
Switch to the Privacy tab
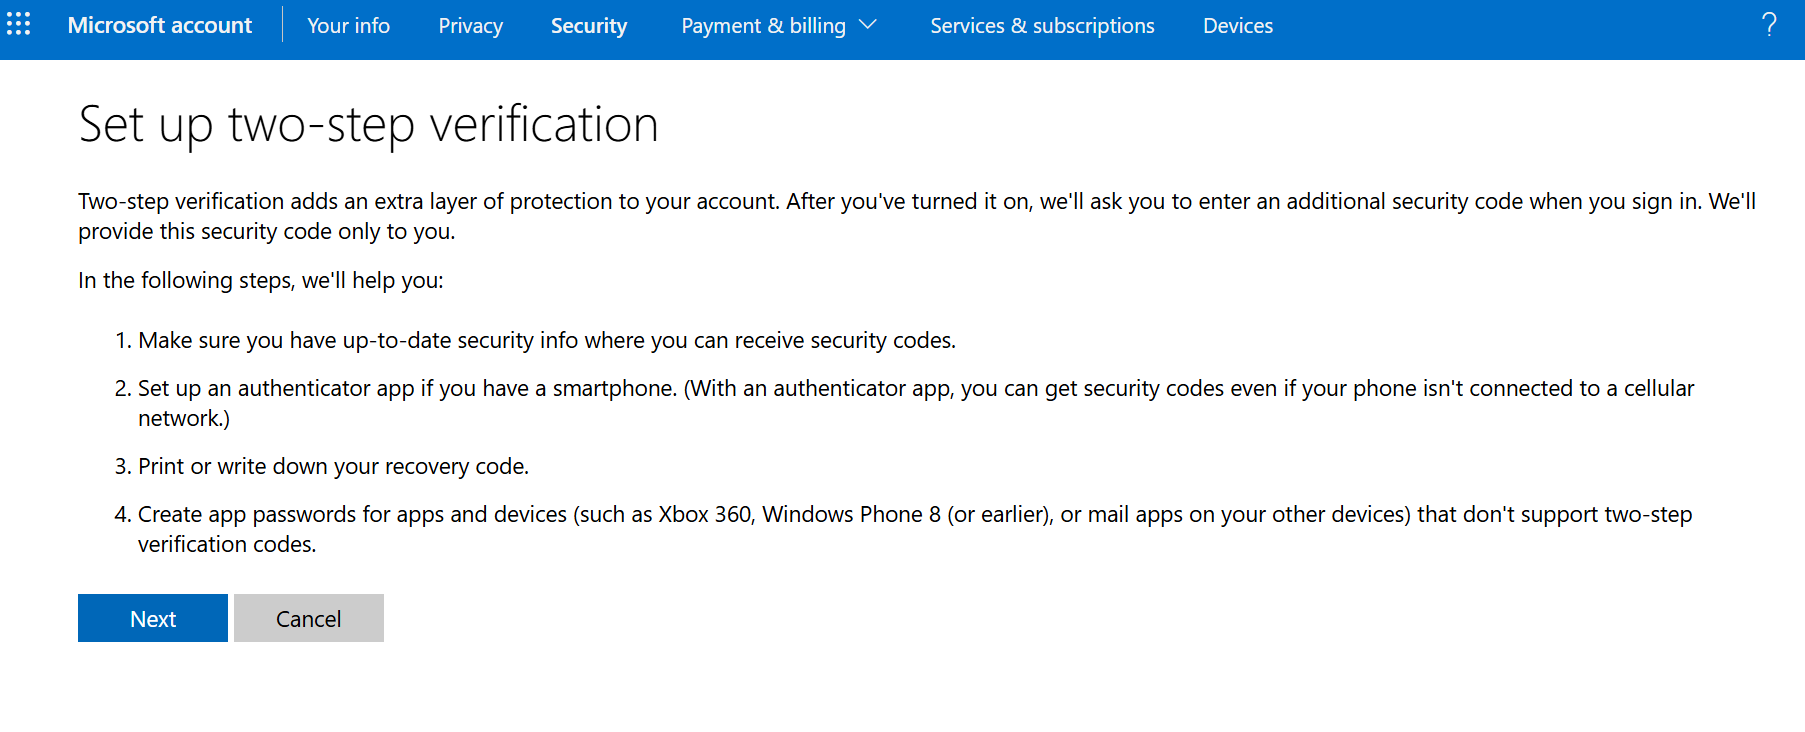click(x=470, y=26)
